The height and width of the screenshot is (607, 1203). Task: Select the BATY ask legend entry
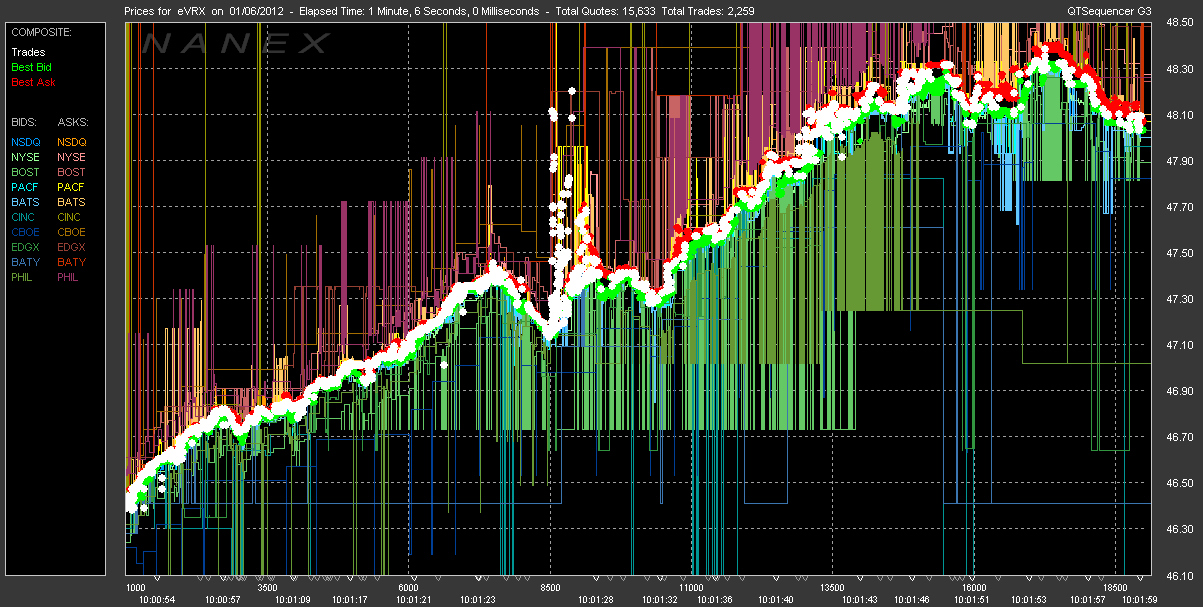coord(72,262)
